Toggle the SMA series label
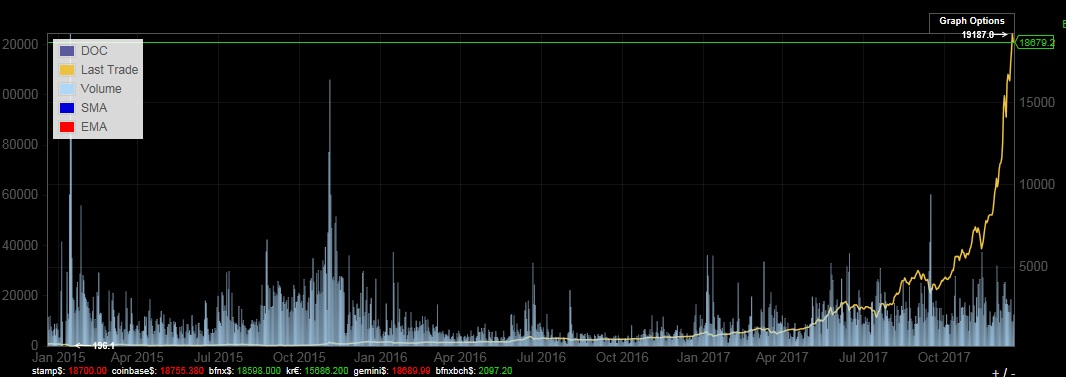Image resolution: width=1066 pixels, height=377 pixels. coord(93,108)
